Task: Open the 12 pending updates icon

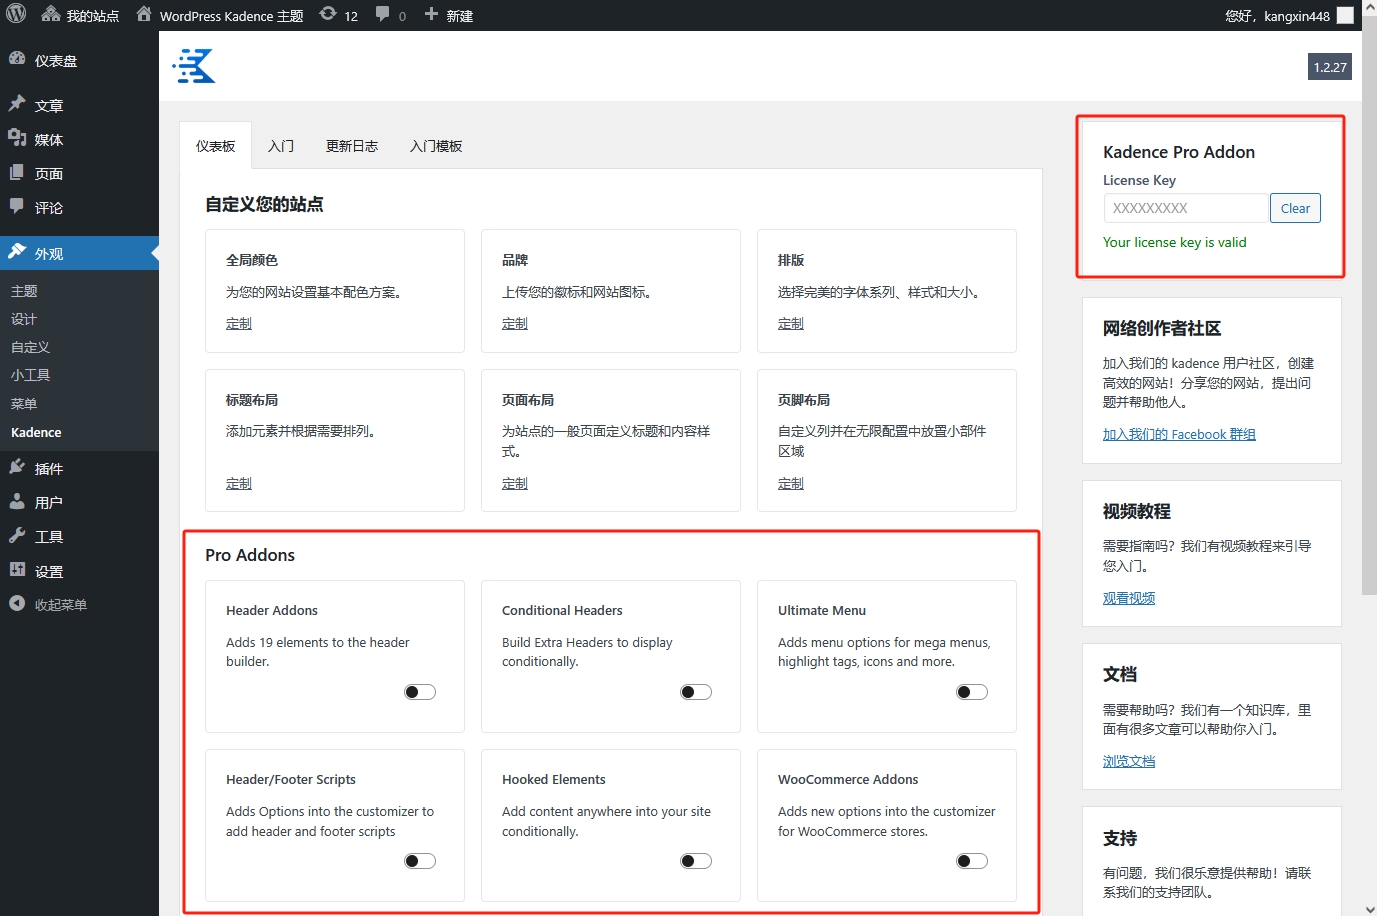Action: 338,16
